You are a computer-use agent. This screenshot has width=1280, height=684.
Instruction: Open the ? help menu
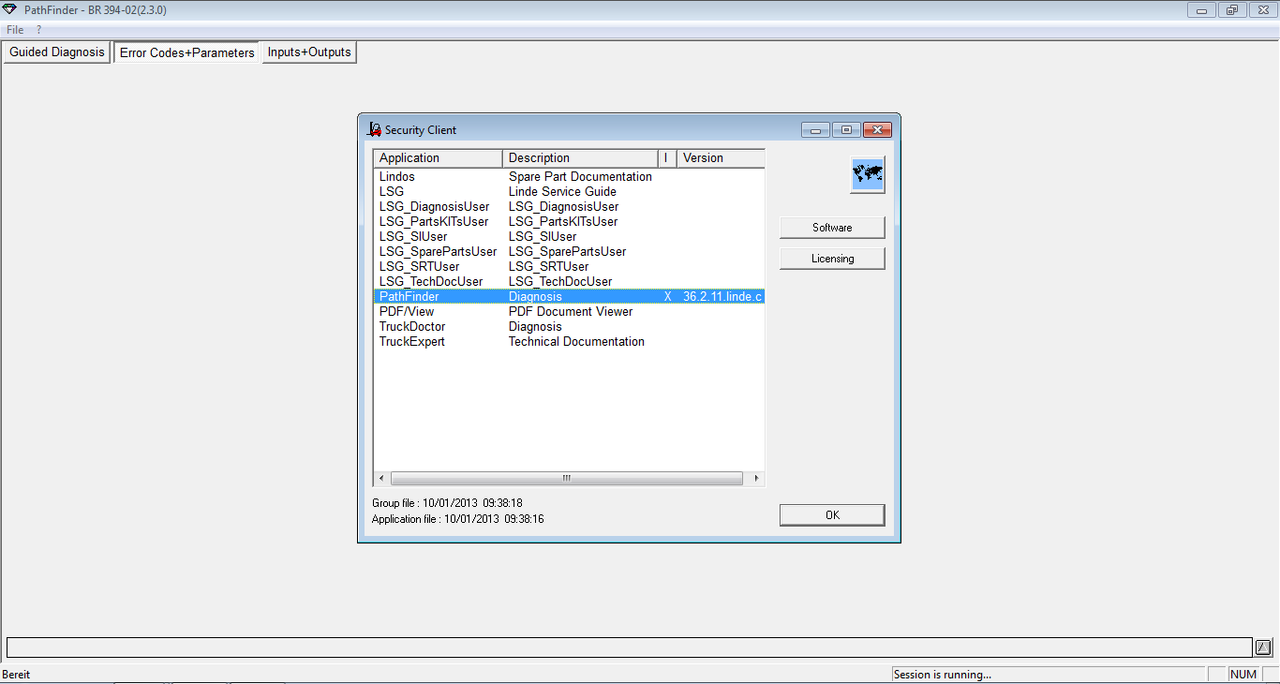coord(39,30)
